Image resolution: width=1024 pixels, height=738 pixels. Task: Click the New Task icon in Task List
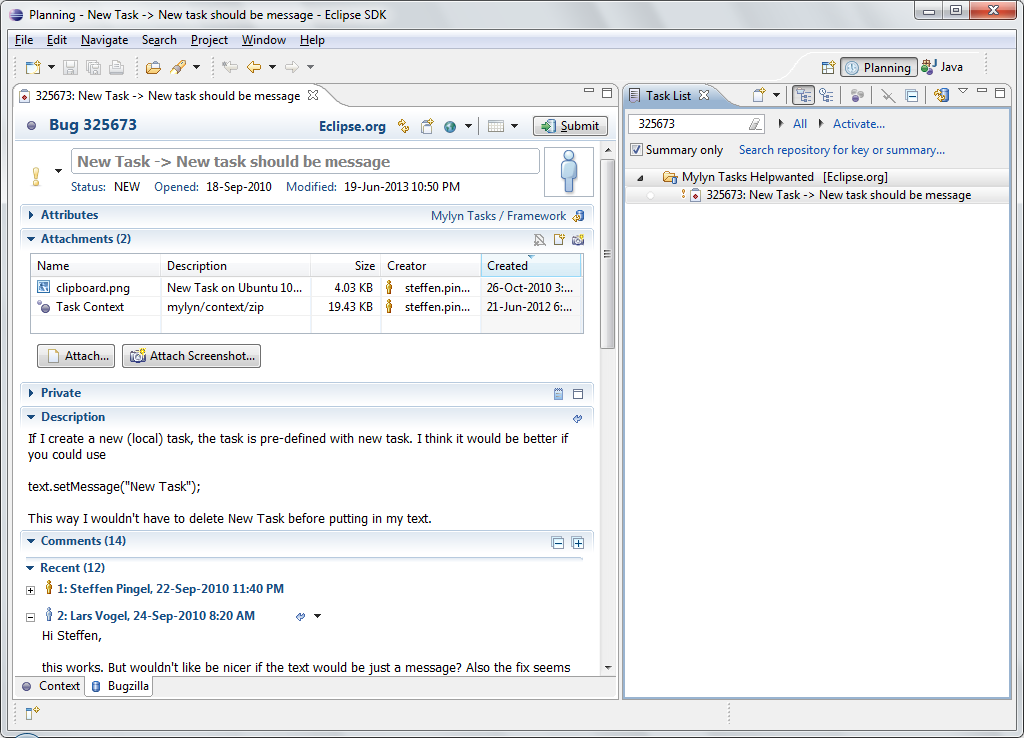click(758, 95)
